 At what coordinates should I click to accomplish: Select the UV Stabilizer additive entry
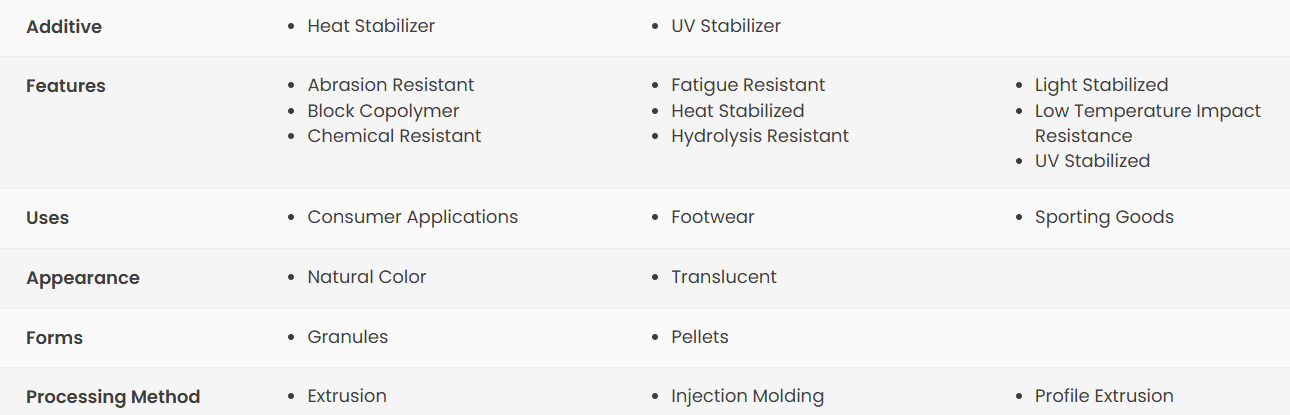click(726, 26)
